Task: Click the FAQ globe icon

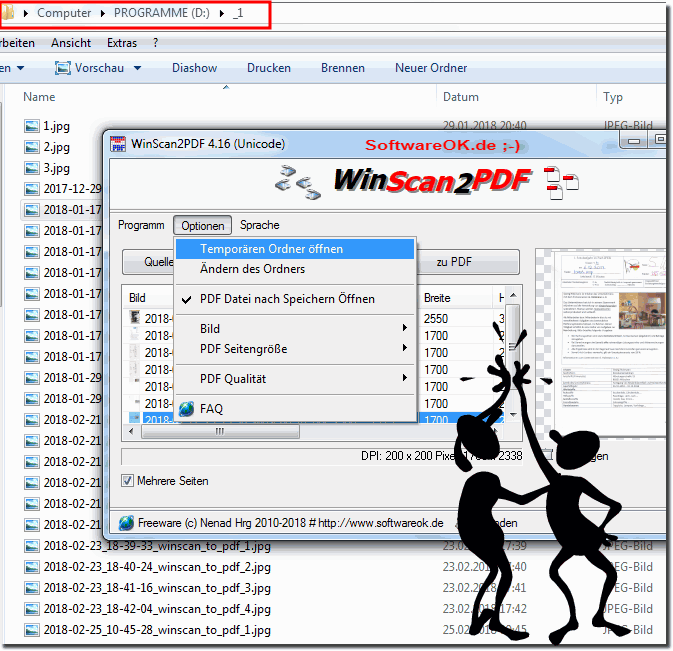Action: click(x=187, y=409)
